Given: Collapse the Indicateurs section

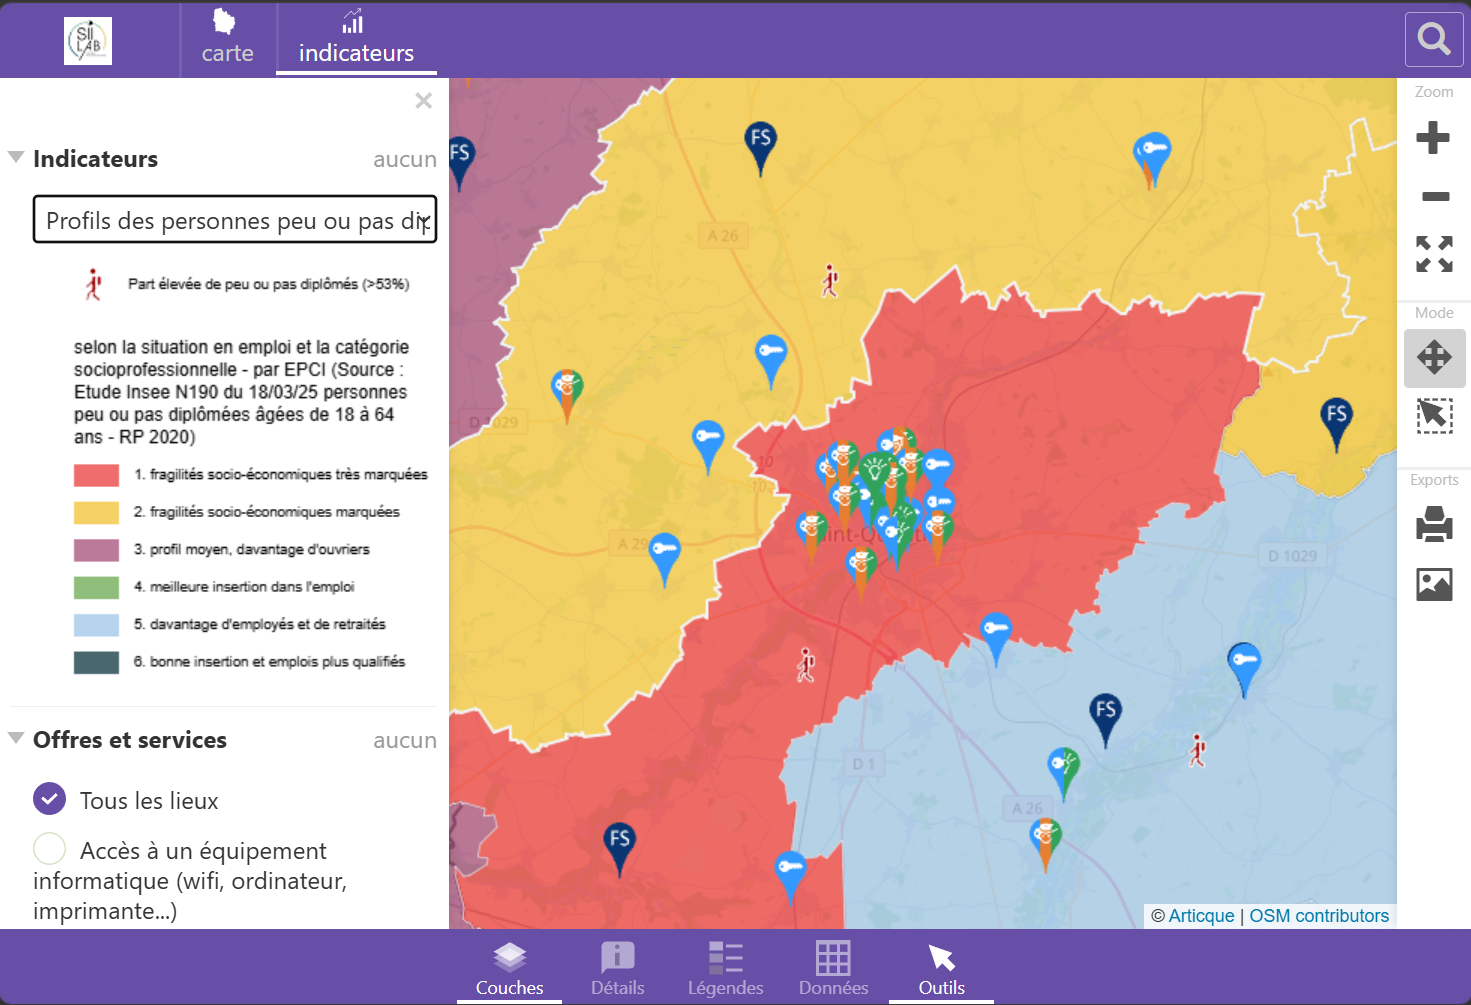Looking at the screenshot, I should tap(16, 158).
